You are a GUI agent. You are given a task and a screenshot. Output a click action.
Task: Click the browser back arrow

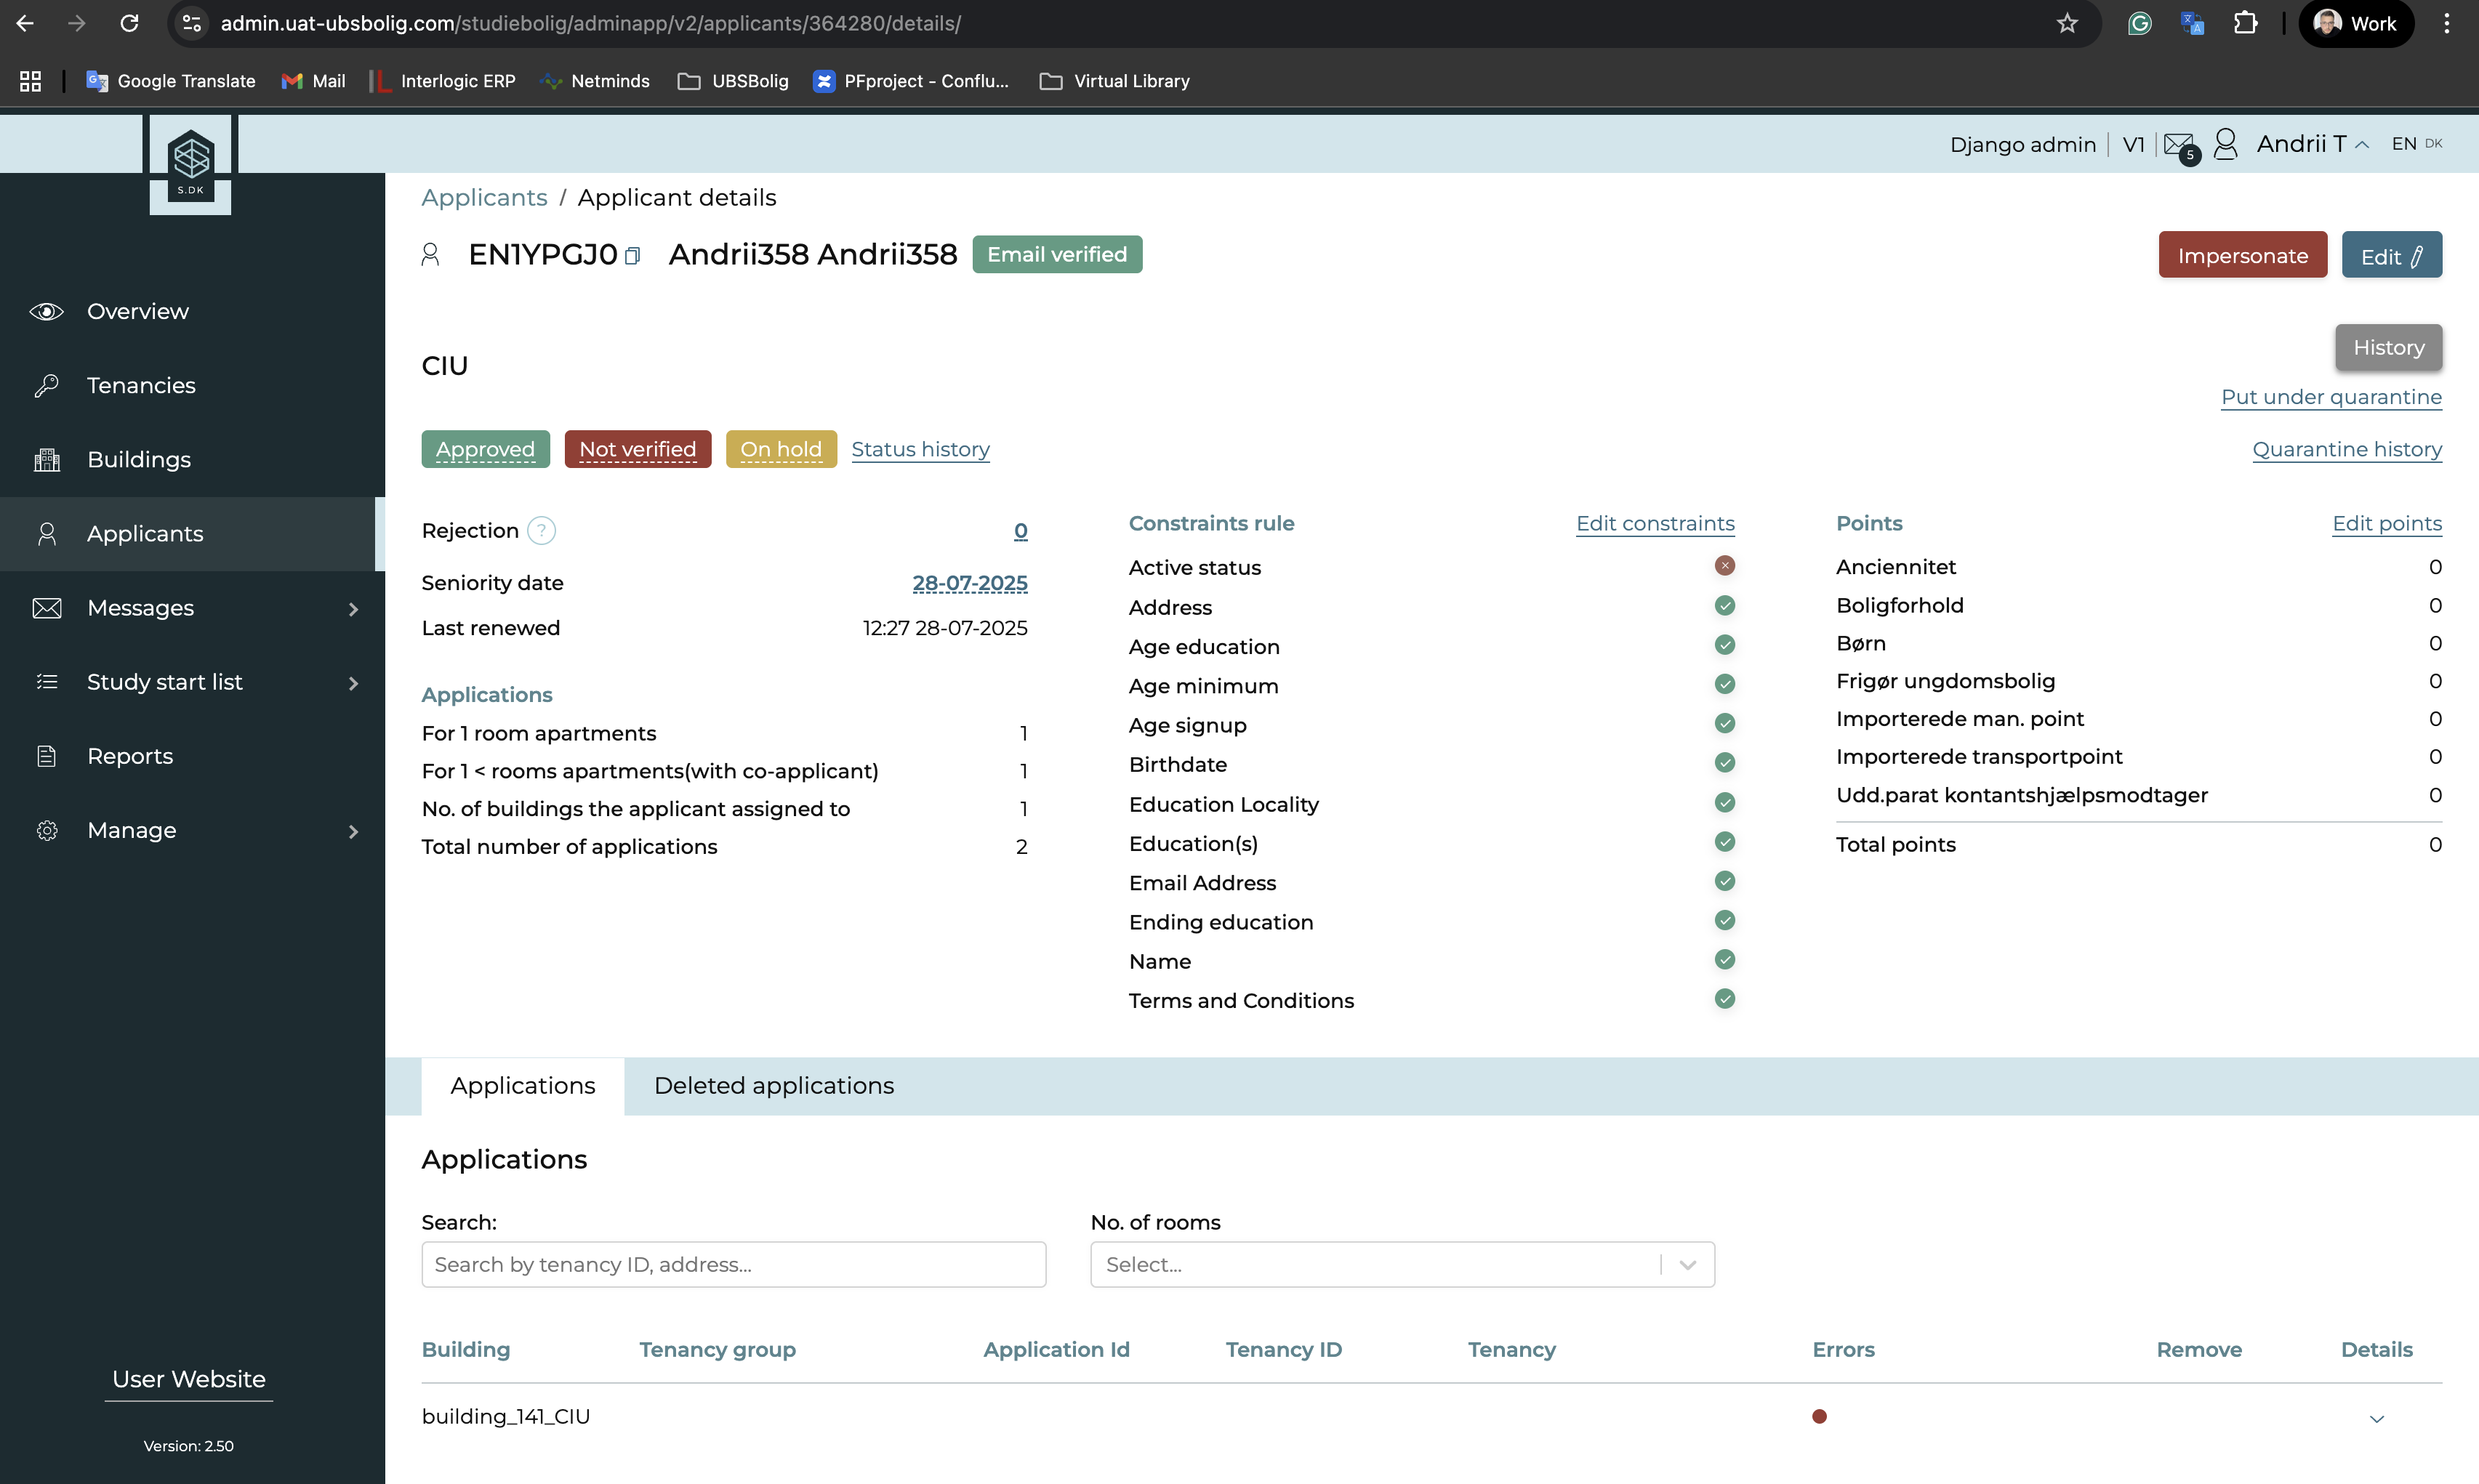point(26,23)
